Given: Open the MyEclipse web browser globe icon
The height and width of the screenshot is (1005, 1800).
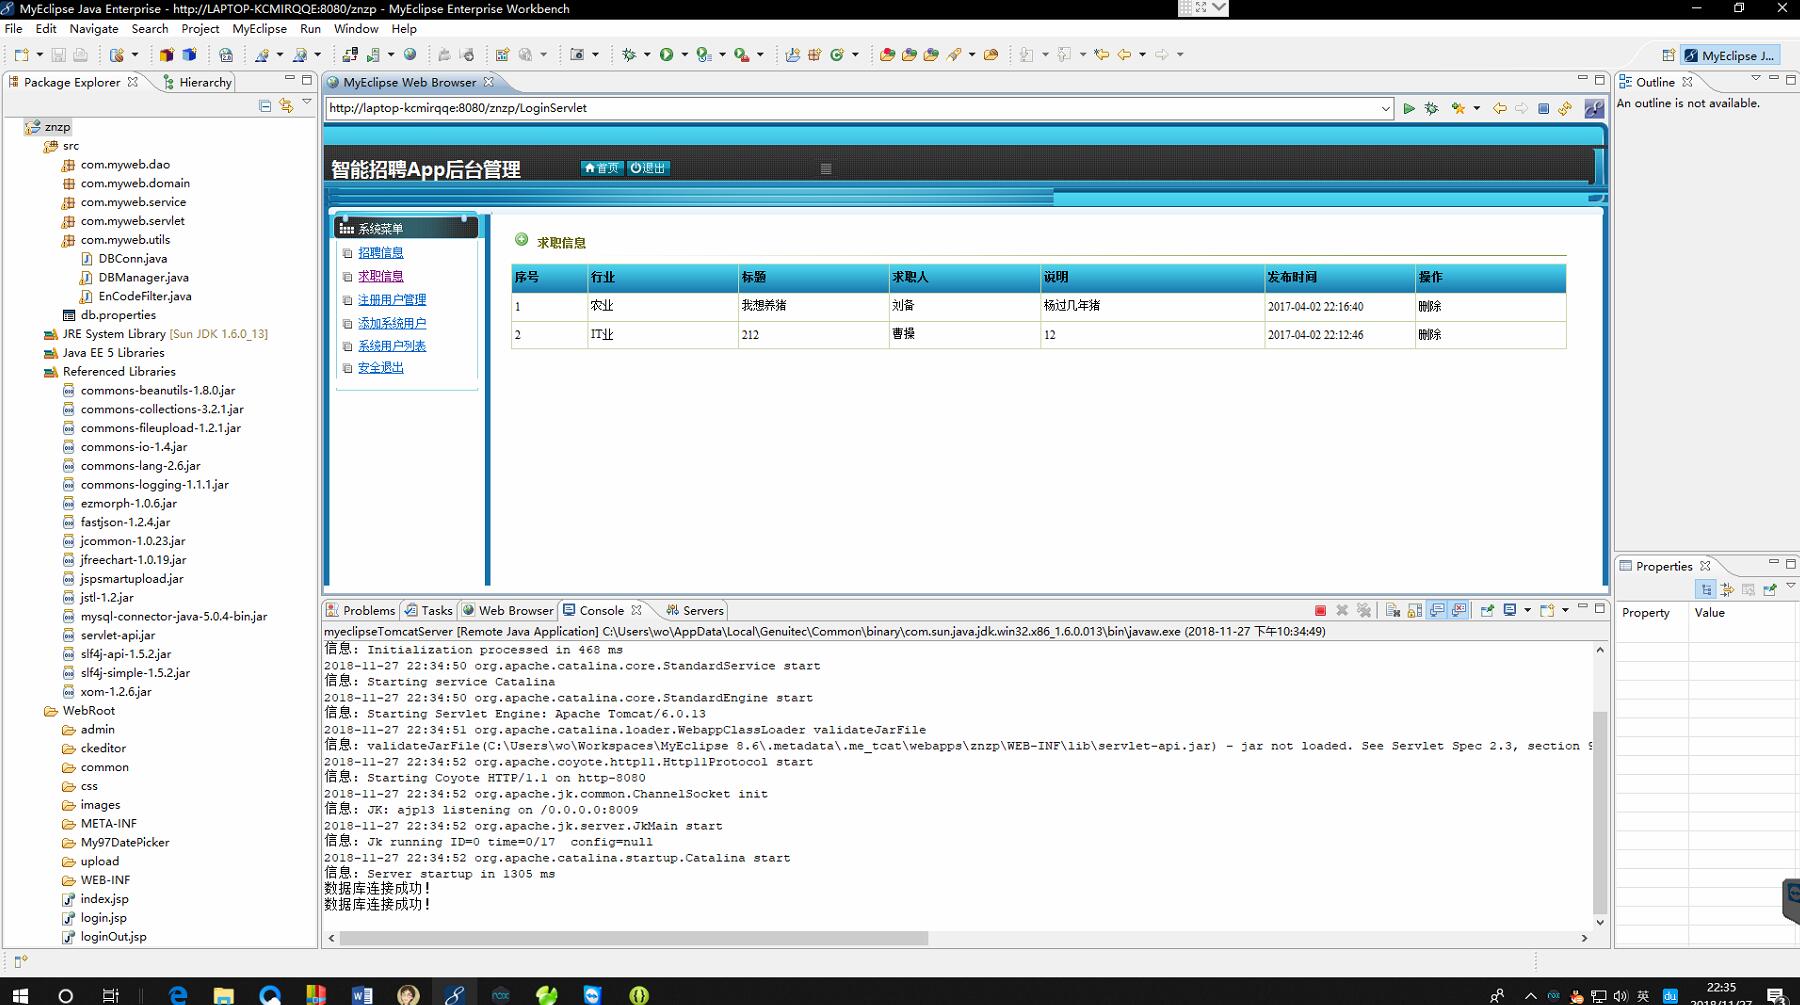Looking at the screenshot, I should tap(410, 55).
